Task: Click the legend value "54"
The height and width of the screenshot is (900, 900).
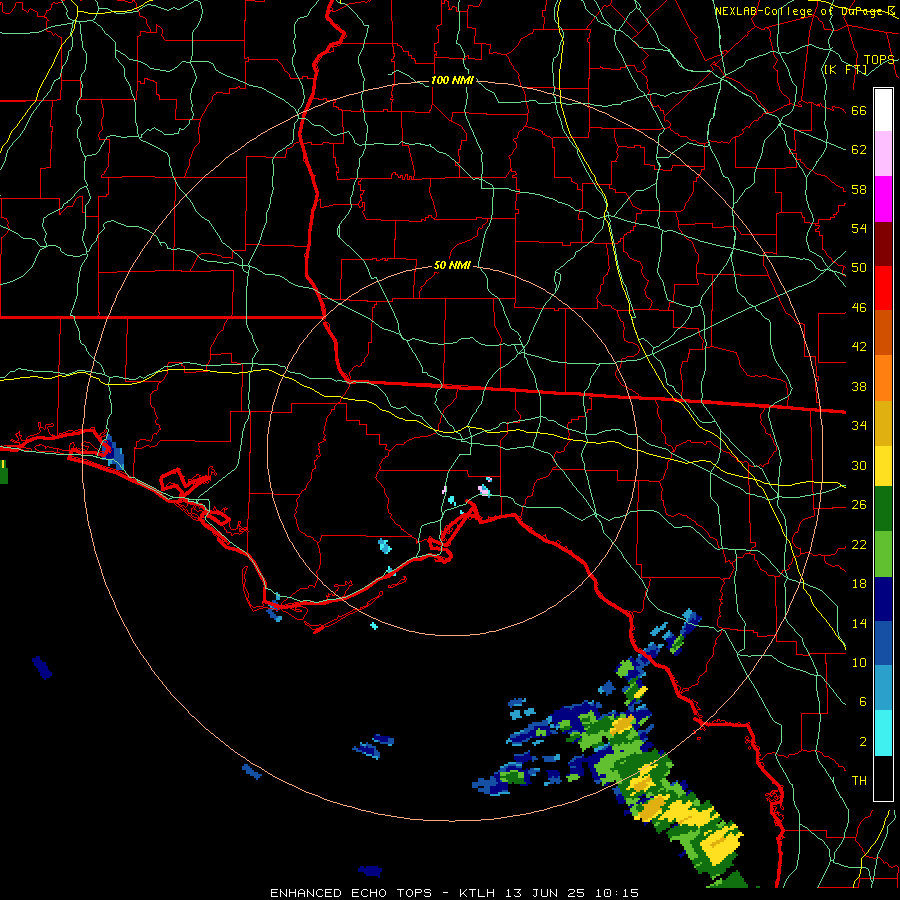Action: pyautogui.click(x=859, y=228)
